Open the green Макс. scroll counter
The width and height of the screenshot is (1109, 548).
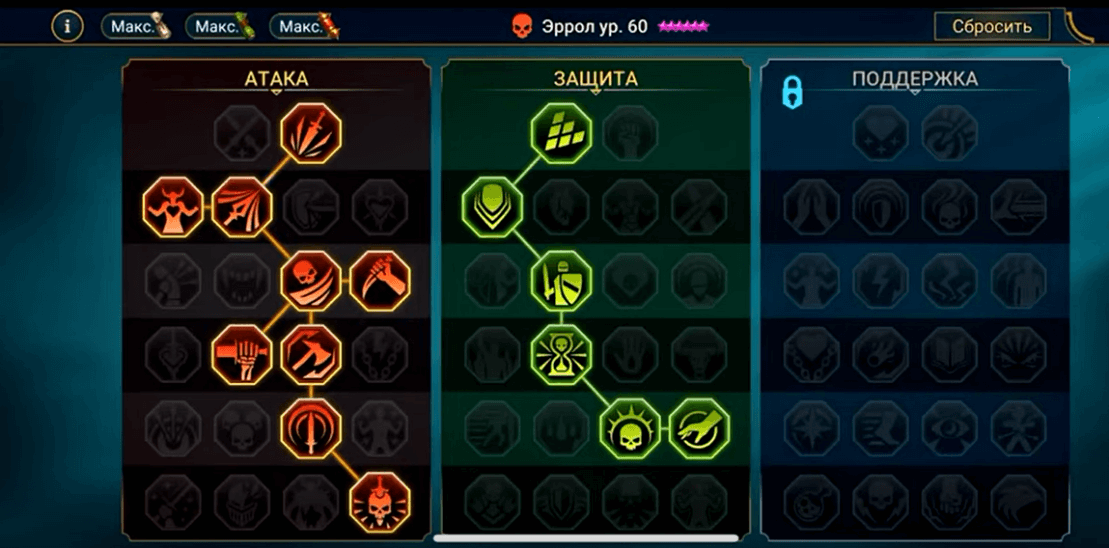221,27
